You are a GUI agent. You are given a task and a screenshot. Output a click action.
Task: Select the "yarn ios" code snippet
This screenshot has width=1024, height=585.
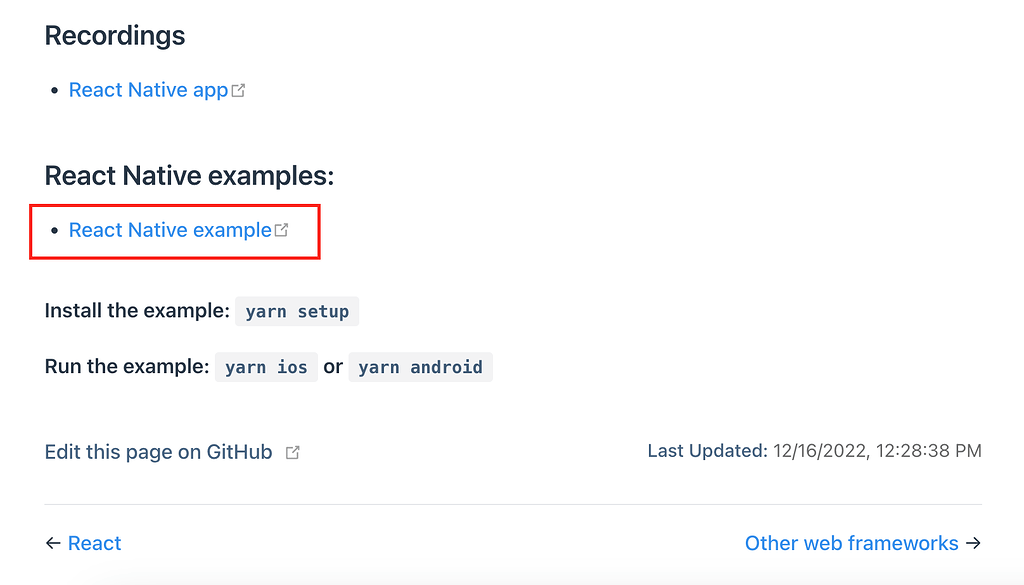pyautogui.click(x=266, y=367)
